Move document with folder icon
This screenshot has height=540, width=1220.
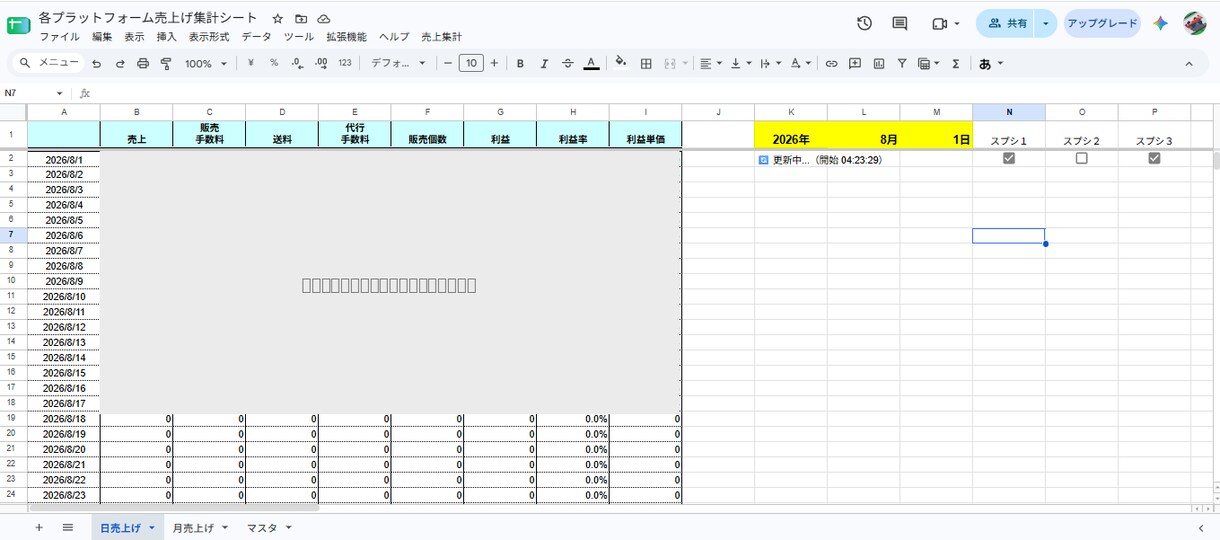pyautogui.click(x=301, y=18)
